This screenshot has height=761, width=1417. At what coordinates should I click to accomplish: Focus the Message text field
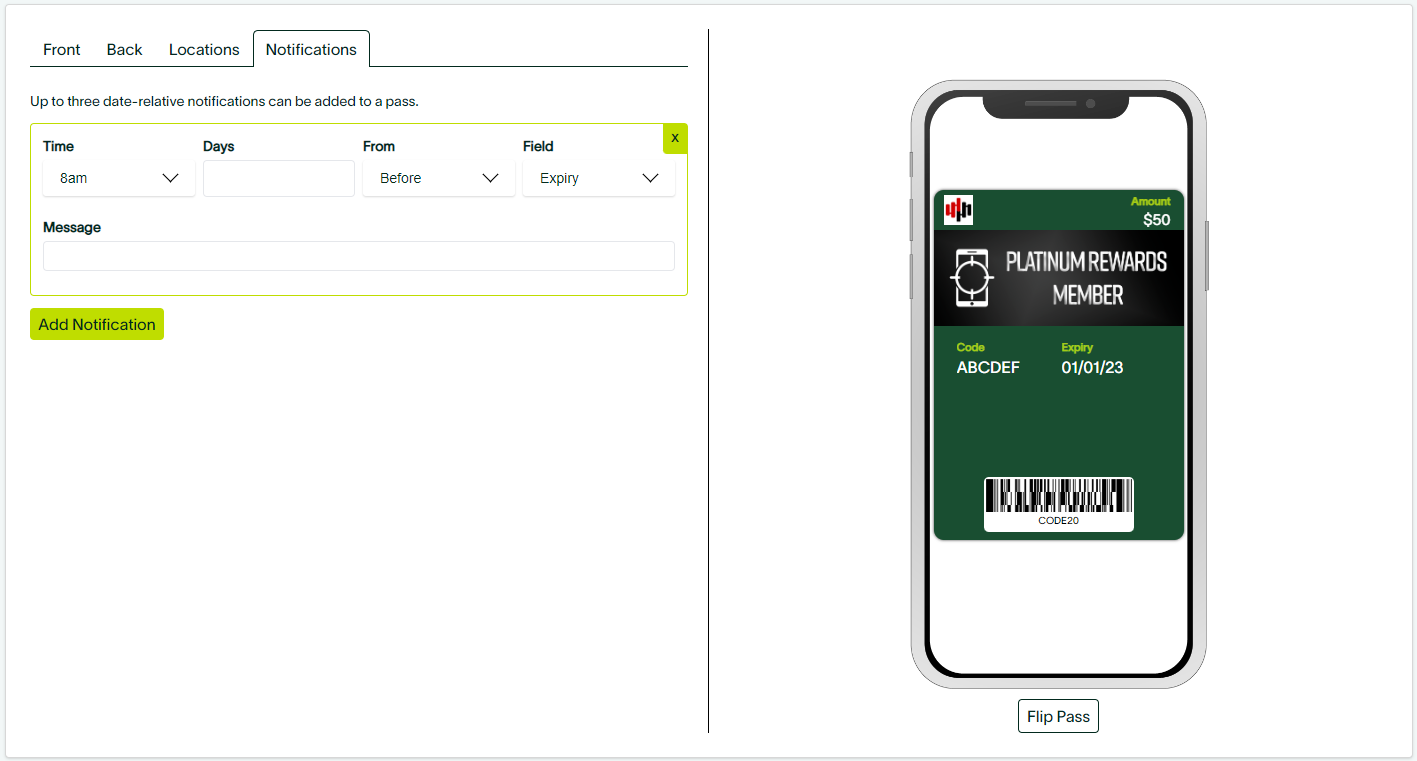point(358,256)
